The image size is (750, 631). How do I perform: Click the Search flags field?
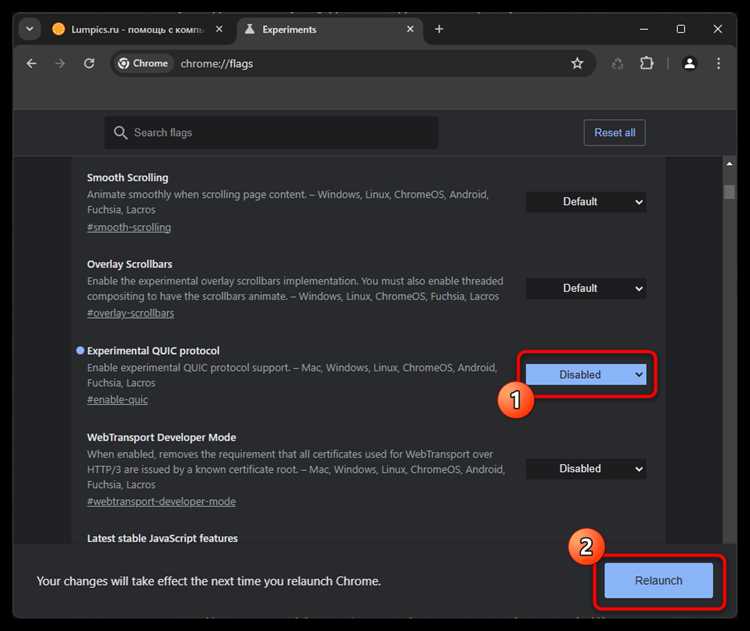pyautogui.click(x=271, y=133)
